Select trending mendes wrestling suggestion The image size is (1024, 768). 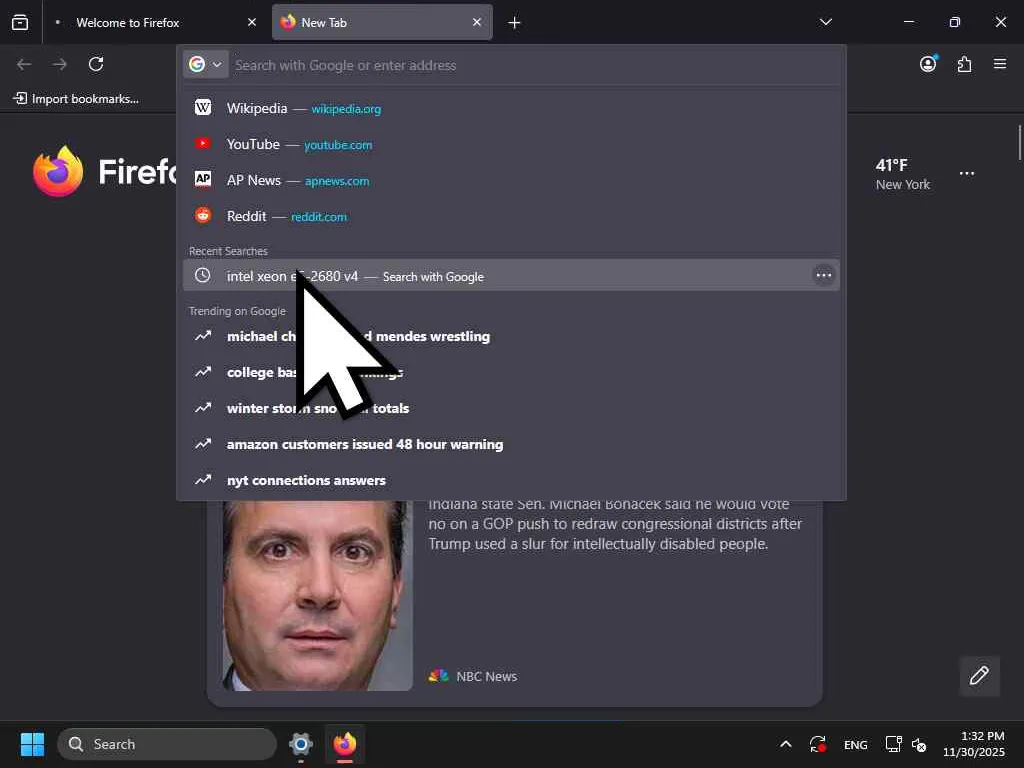(x=511, y=336)
